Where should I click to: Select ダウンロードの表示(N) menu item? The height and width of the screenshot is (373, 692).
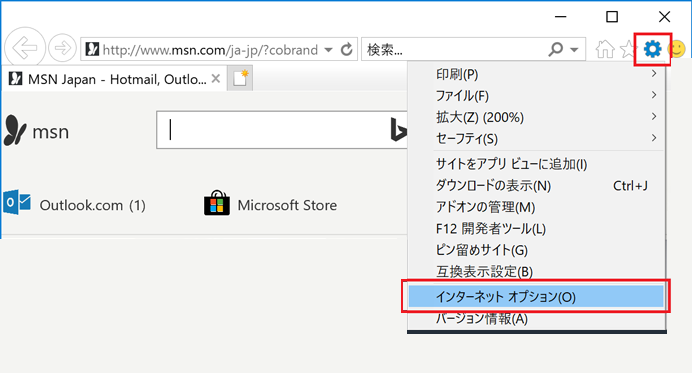click(x=537, y=186)
